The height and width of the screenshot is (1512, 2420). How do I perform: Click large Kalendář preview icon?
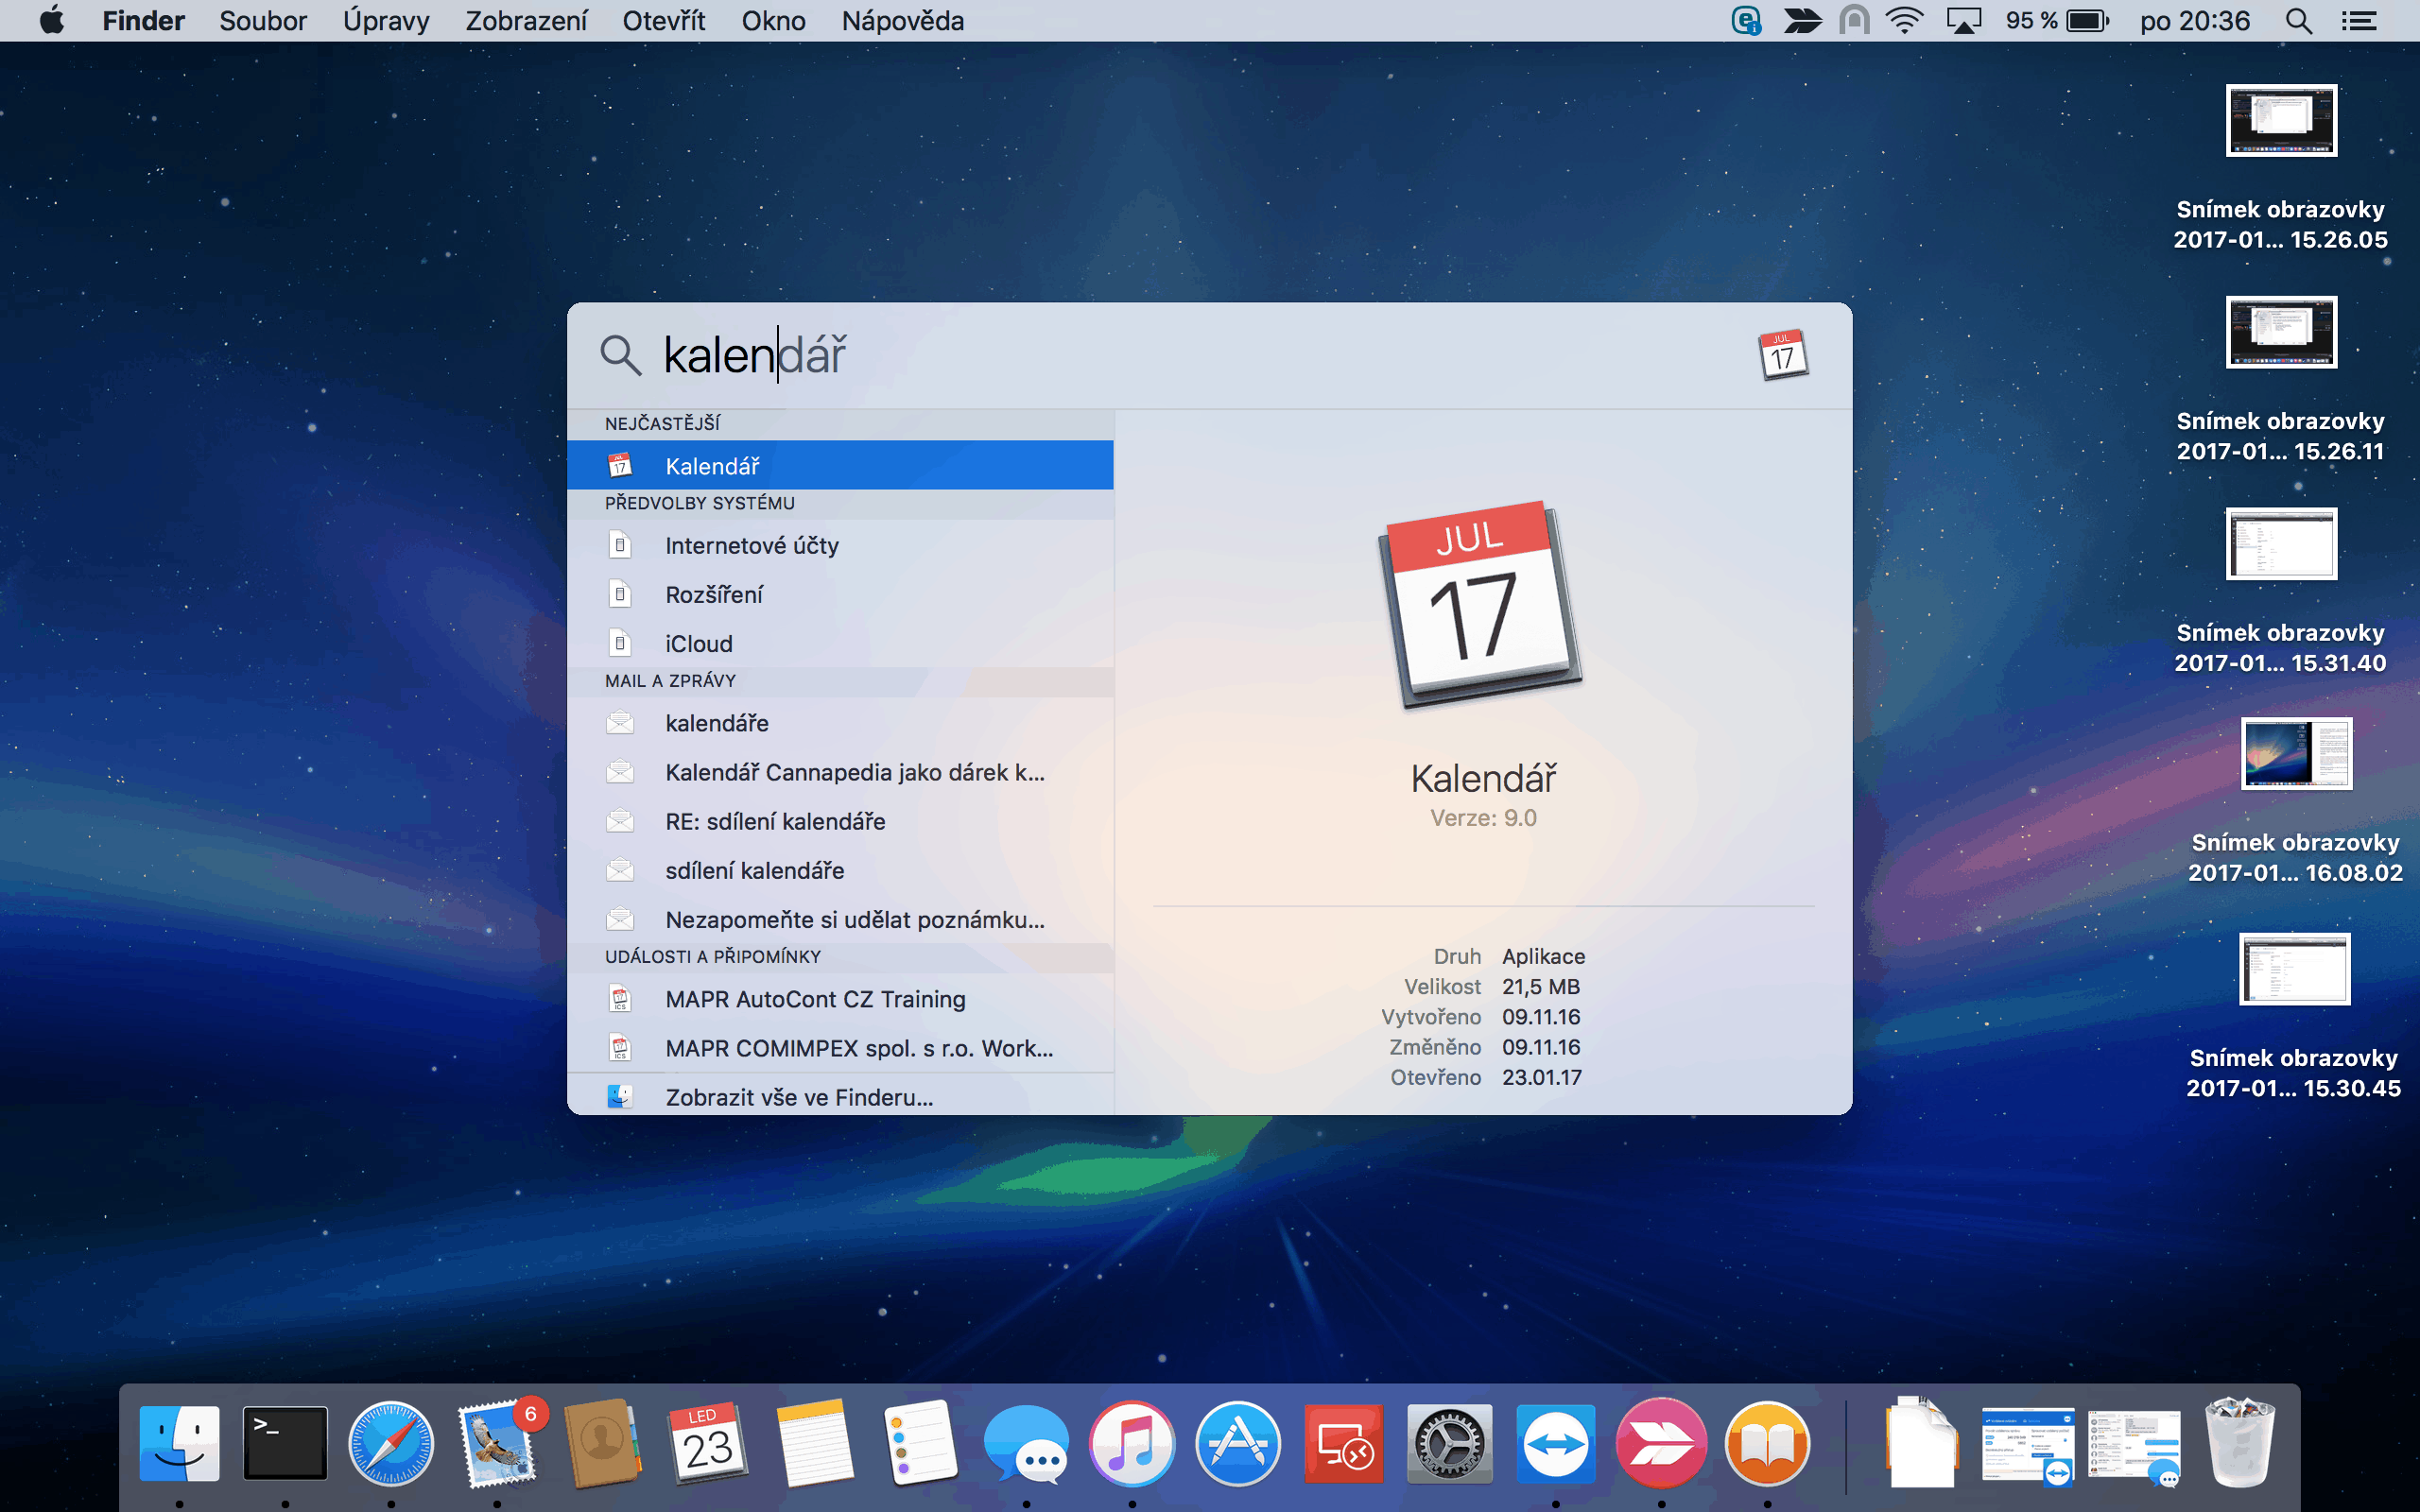[x=1481, y=605]
